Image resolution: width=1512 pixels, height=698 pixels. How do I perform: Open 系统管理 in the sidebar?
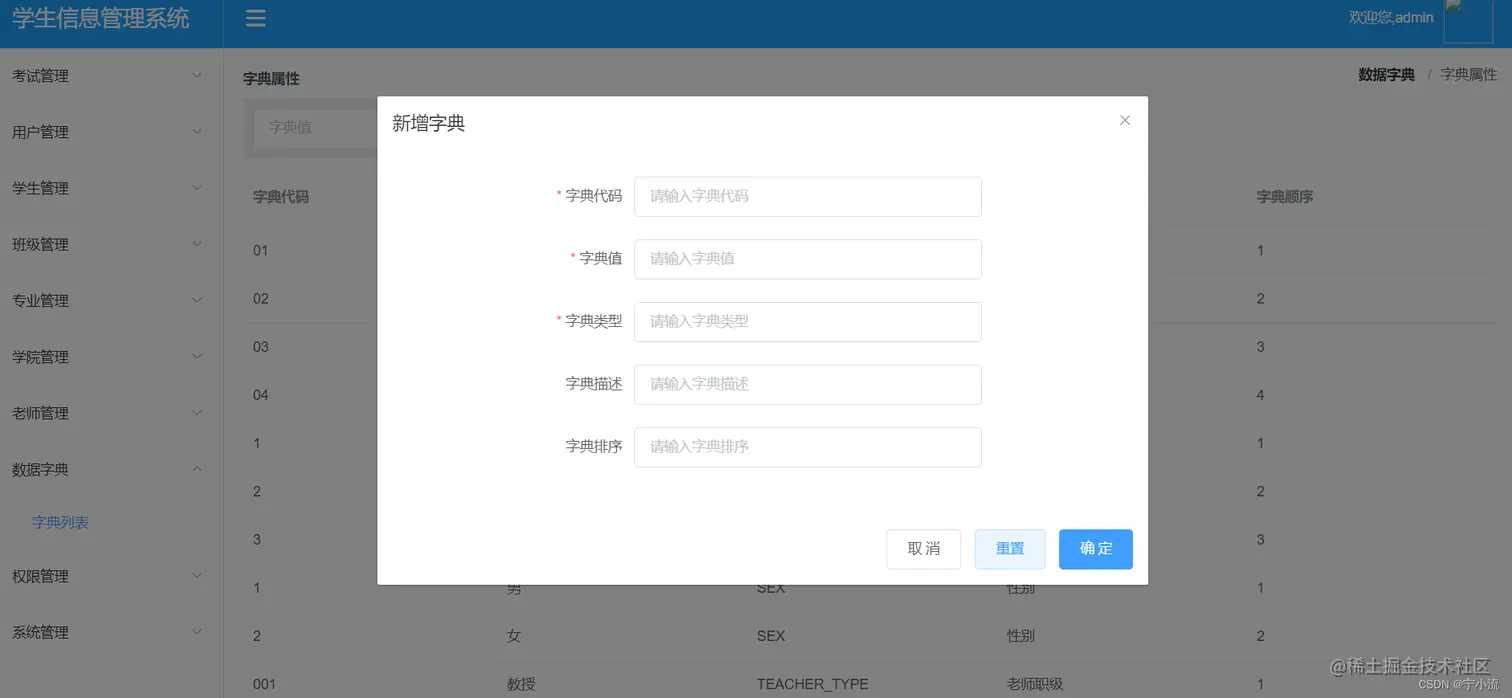[x=111, y=632]
